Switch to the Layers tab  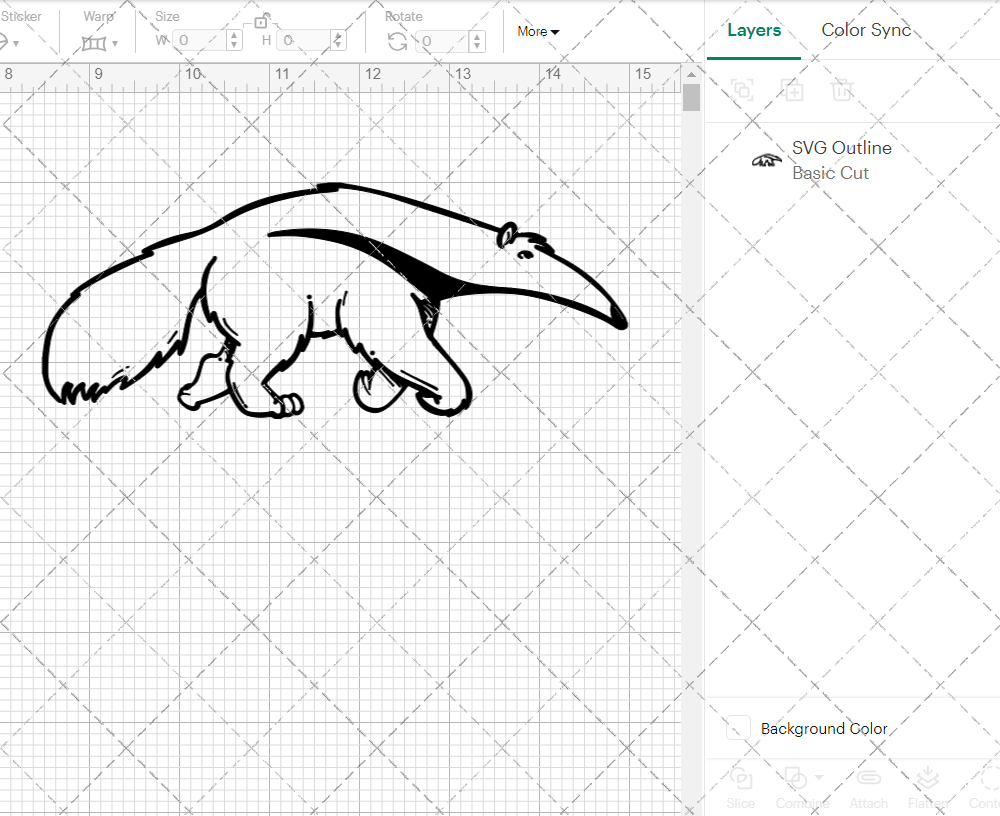(x=754, y=30)
